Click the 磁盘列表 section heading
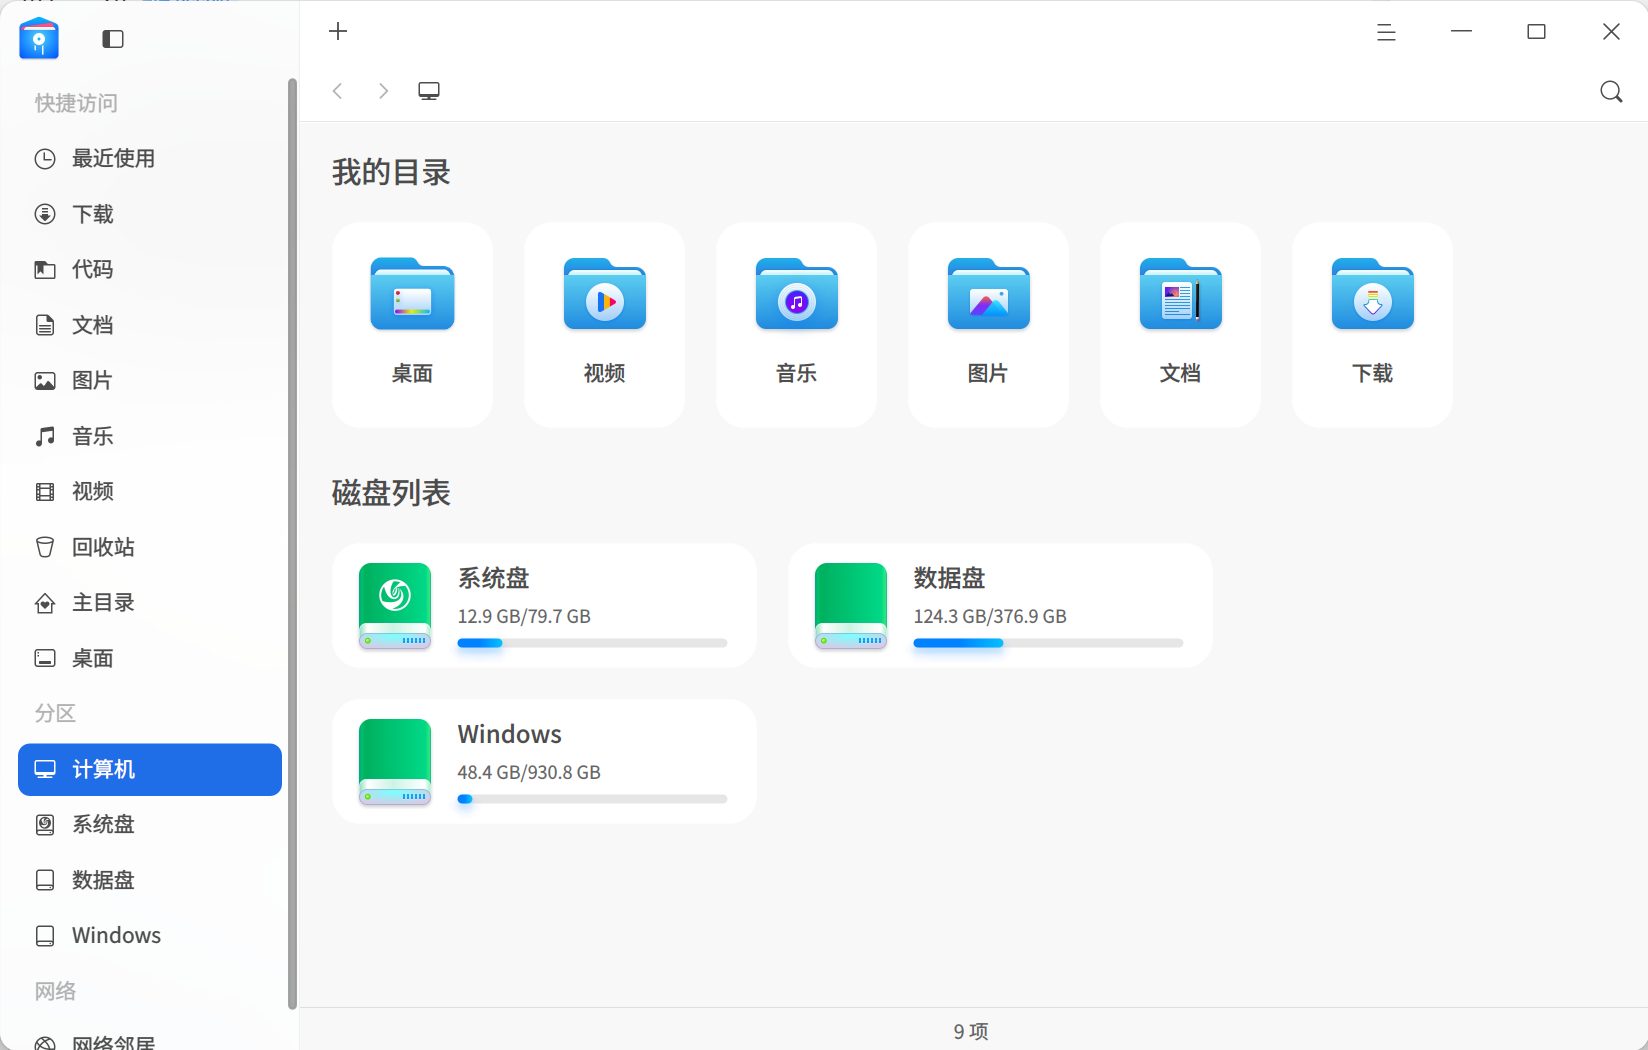The height and width of the screenshot is (1050, 1648). pos(391,492)
